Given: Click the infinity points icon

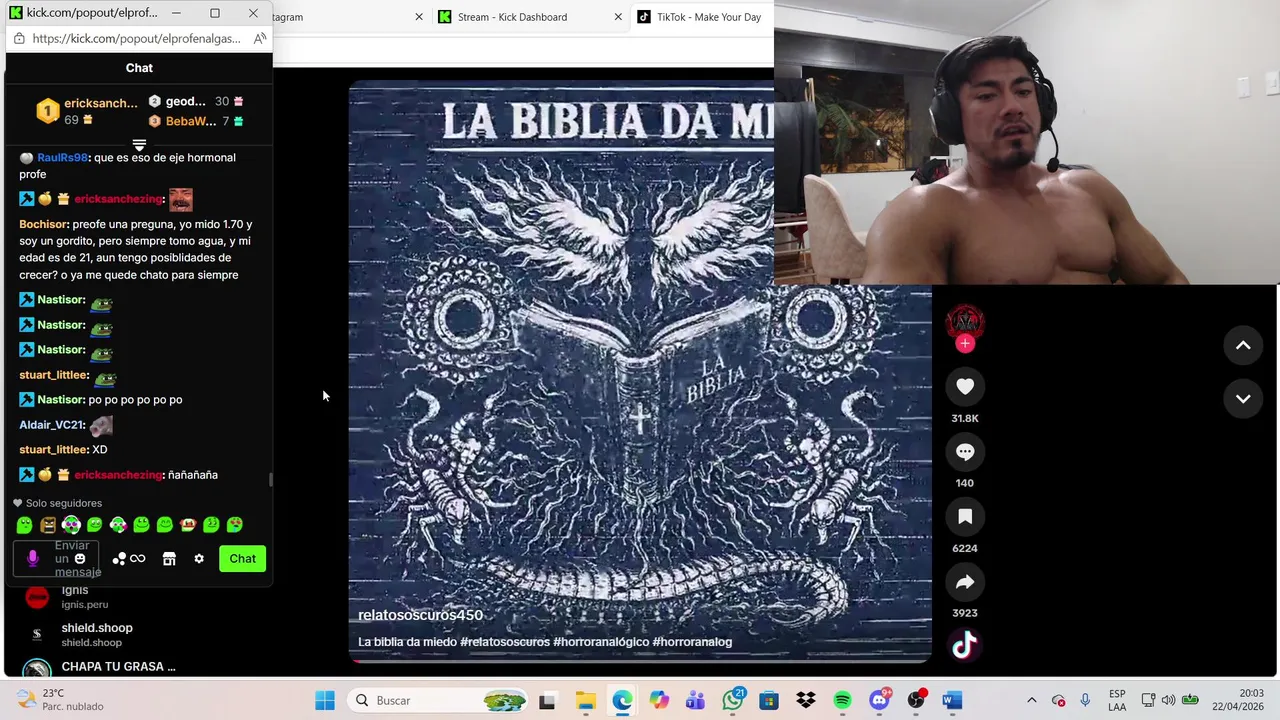Looking at the screenshot, I should 138,559.
